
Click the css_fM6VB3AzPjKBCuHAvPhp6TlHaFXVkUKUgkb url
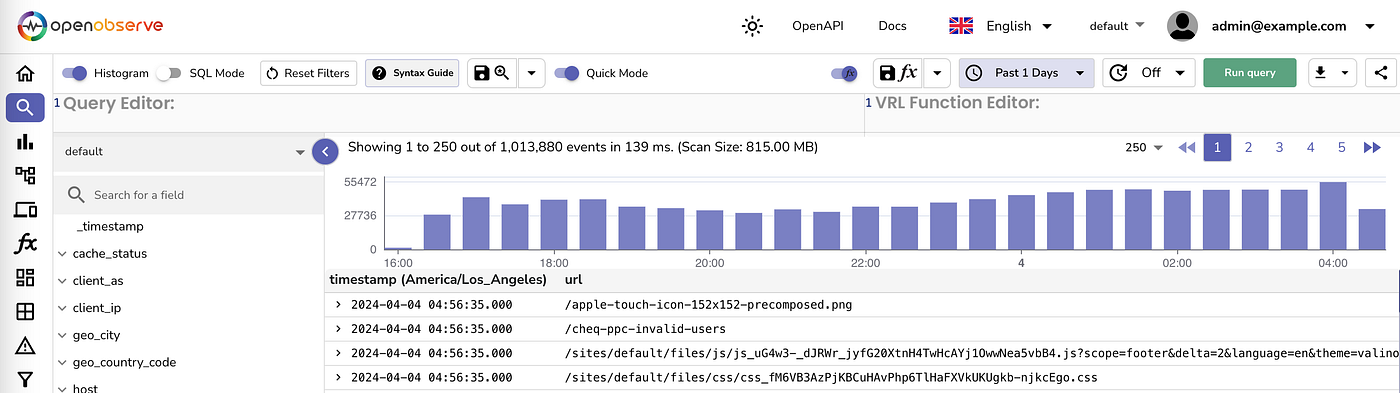831,377
